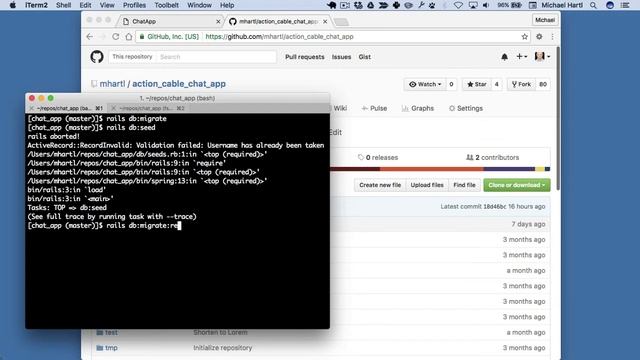Click the browser back arrow
640x360 pixels.
tap(90, 37)
